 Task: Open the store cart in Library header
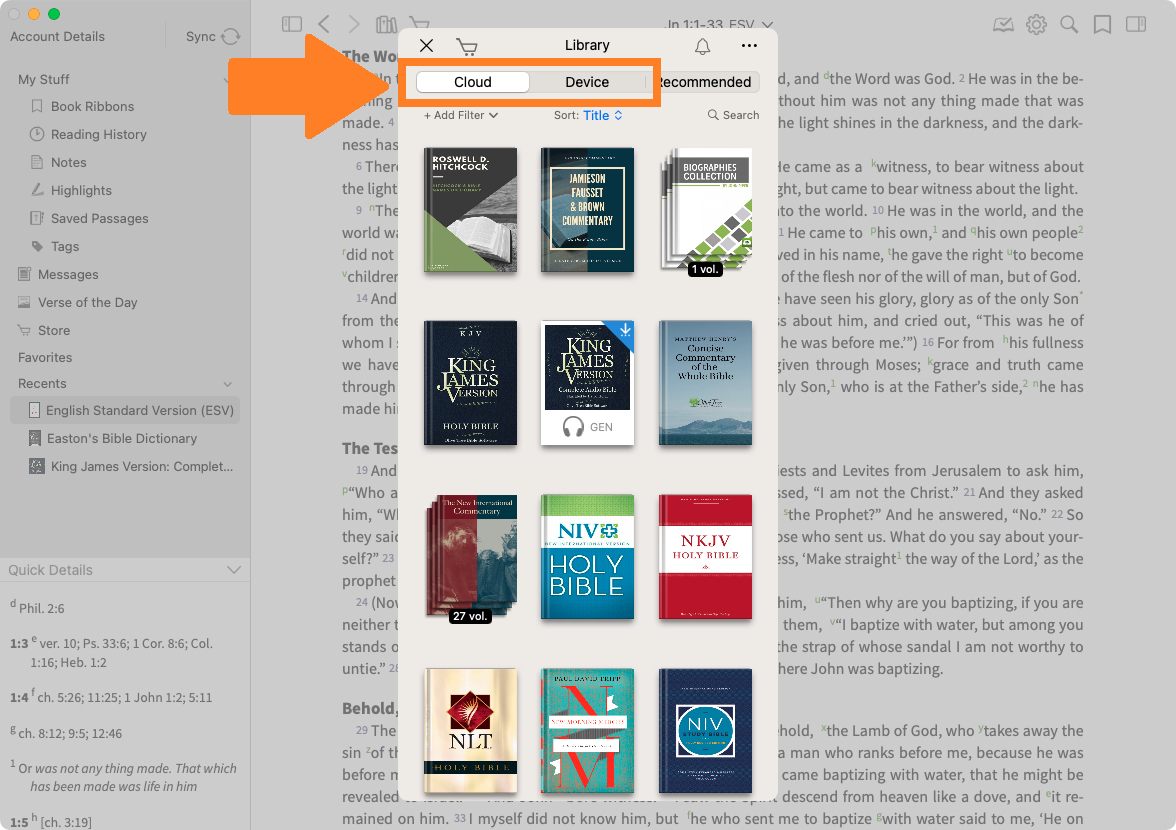(466, 46)
